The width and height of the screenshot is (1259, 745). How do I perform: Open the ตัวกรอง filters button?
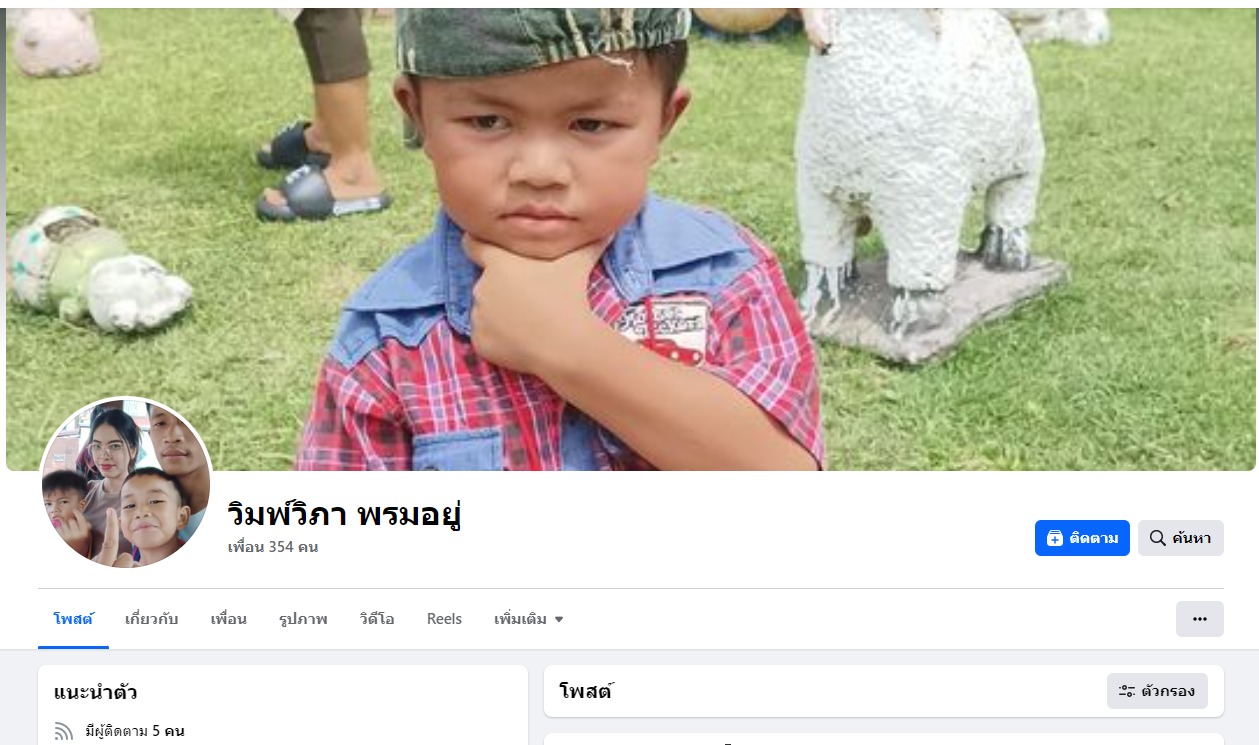pos(1157,691)
